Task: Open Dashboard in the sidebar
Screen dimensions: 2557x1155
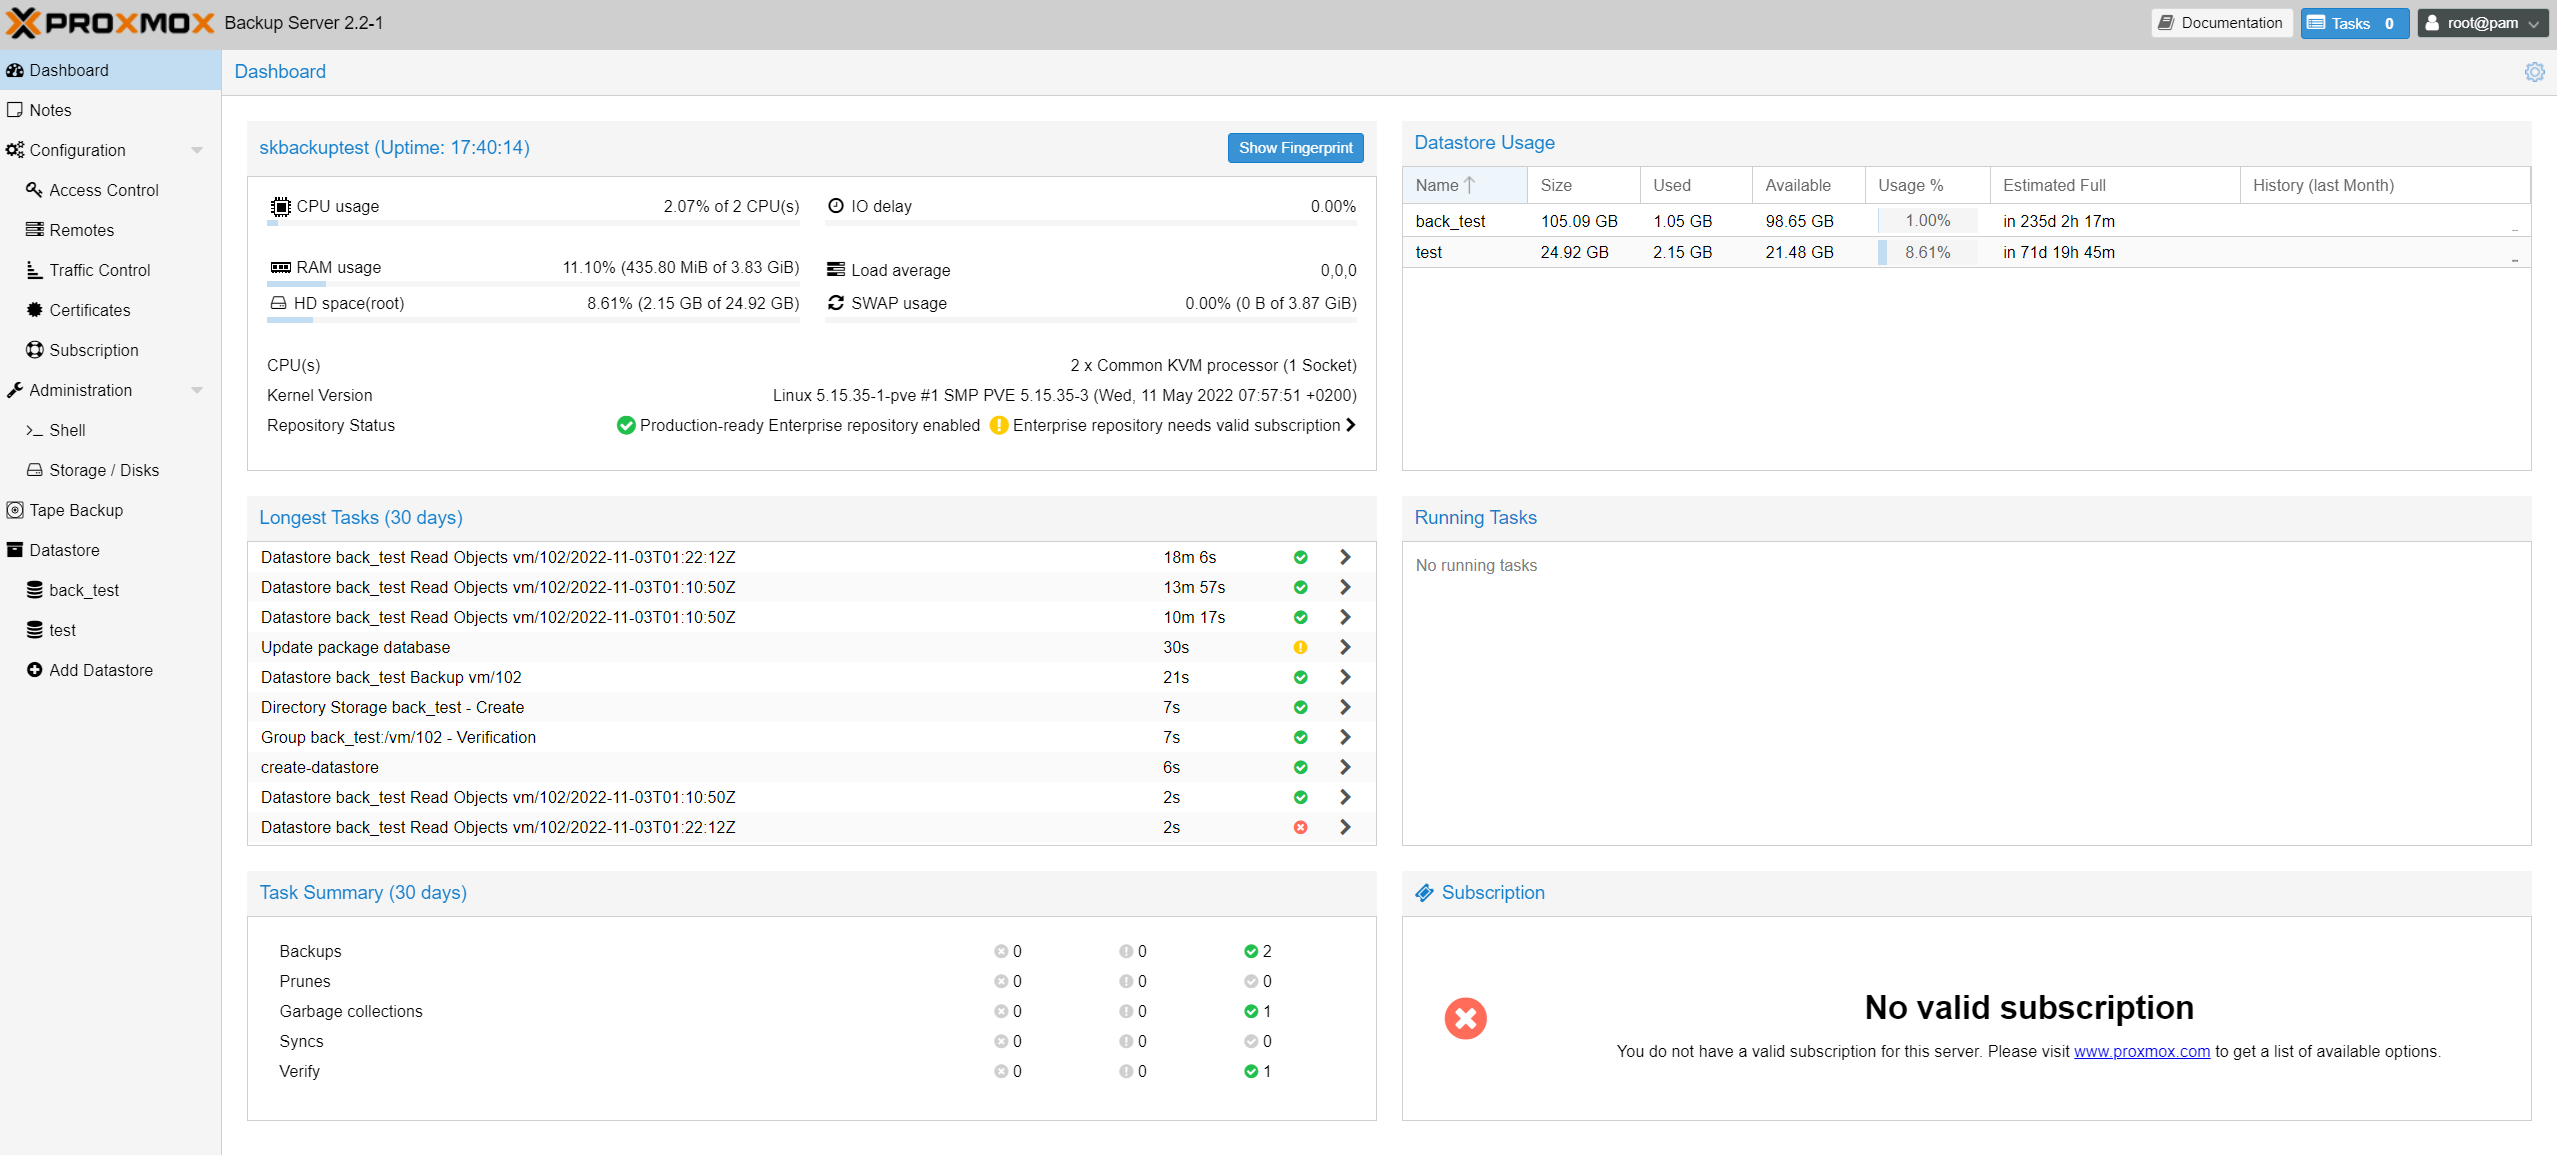Action: [x=110, y=70]
